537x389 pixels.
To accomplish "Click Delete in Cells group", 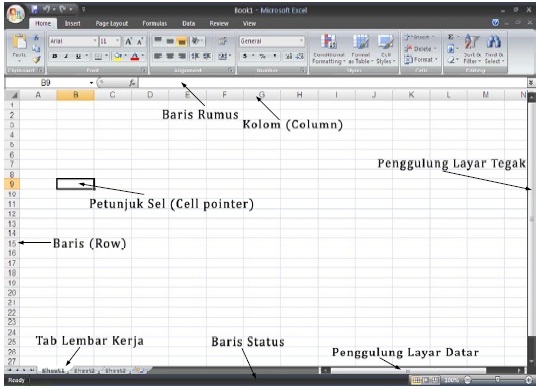I will [x=421, y=49].
